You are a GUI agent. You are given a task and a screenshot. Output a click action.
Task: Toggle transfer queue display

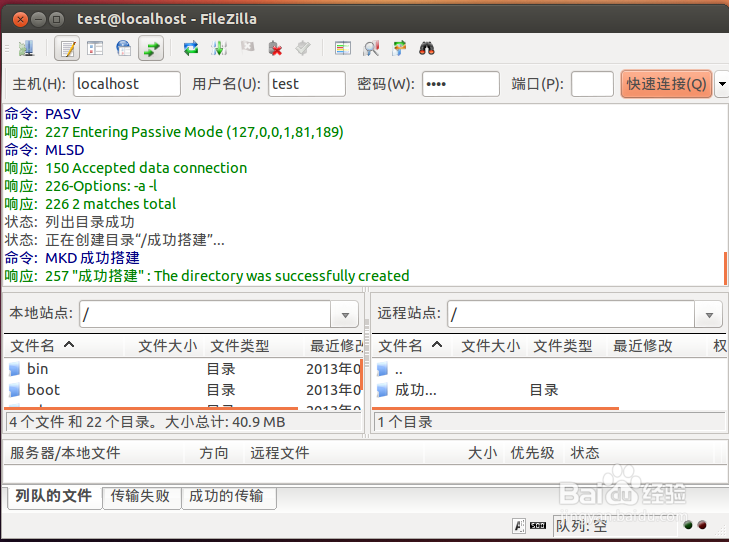(x=151, y=48)
